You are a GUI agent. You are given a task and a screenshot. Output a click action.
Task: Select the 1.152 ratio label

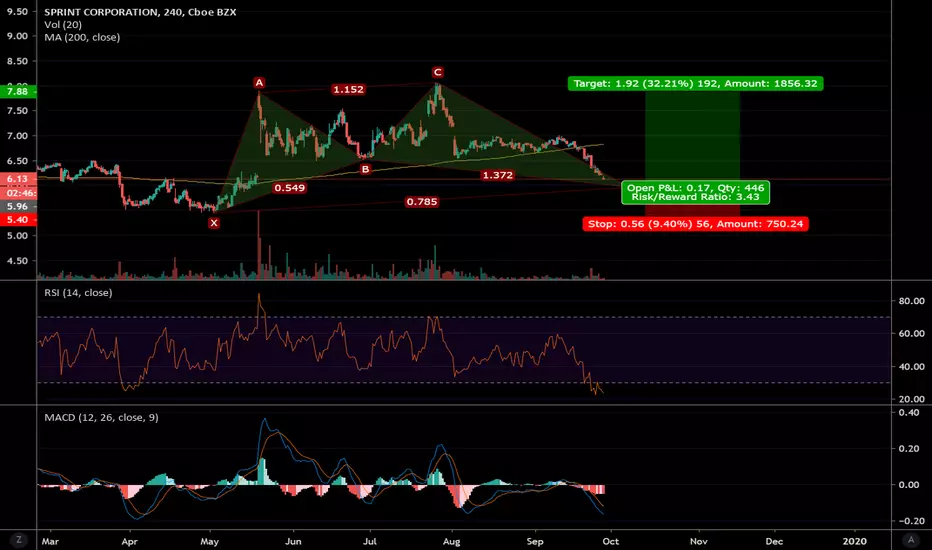(x=348, y=90)
